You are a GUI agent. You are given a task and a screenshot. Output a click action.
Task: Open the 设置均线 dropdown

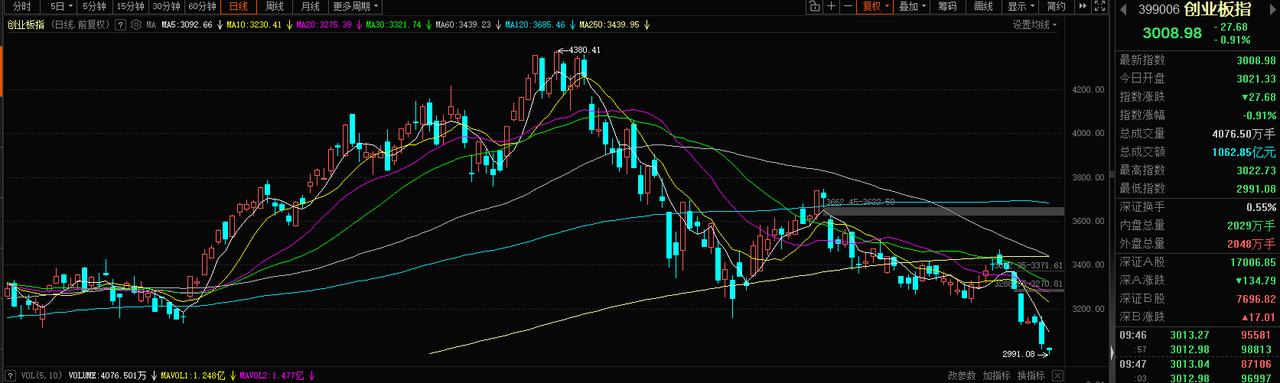pyautogui.click(x=1034, y=25)
